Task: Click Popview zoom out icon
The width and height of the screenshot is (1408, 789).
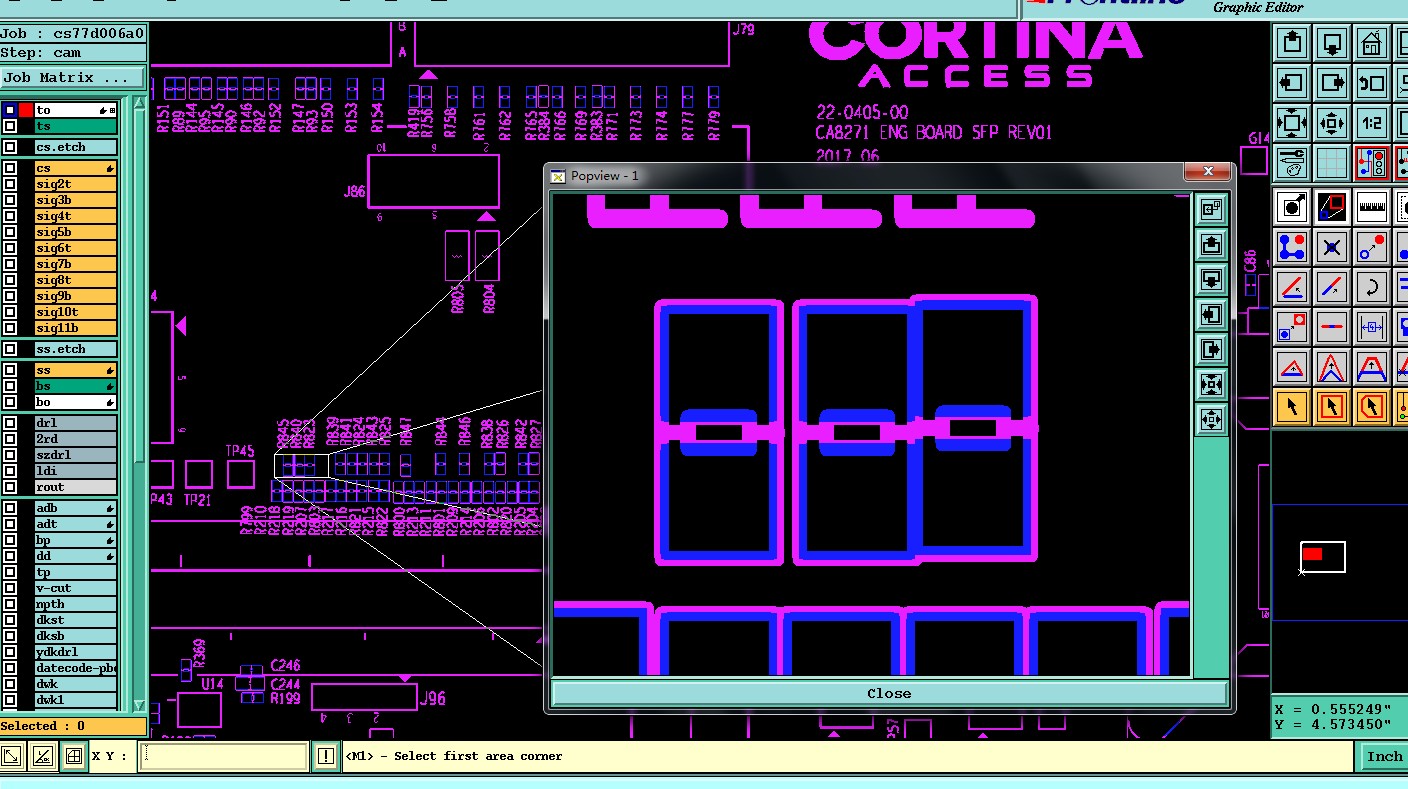Action: [x=1211, y=420]
